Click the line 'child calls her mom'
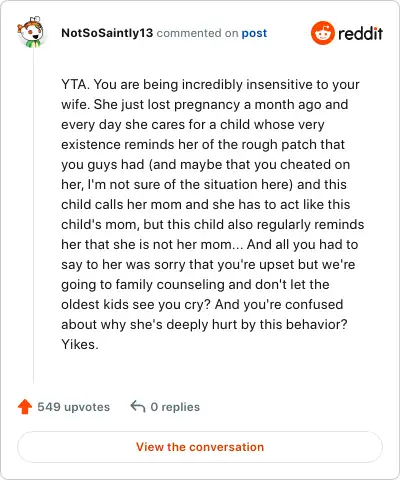 coord(206,204)
